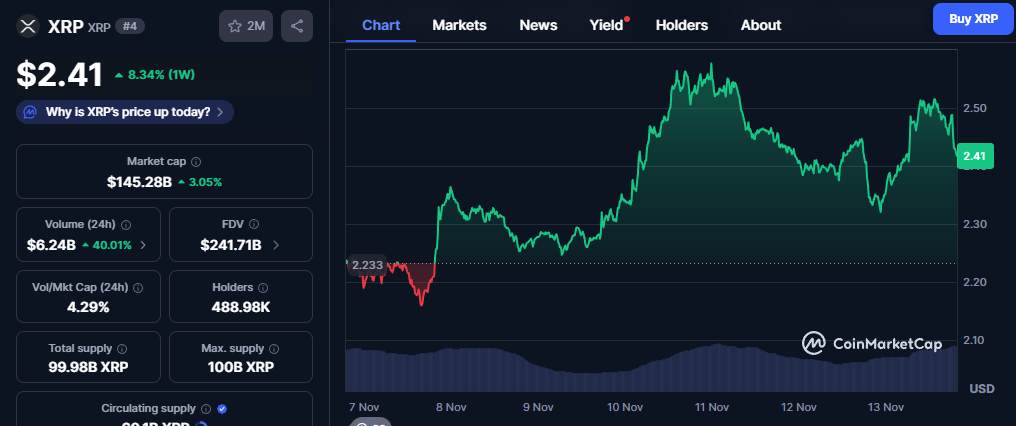Switch to the News tab
The image size is (1016, 426).
(x=538, y=25)
